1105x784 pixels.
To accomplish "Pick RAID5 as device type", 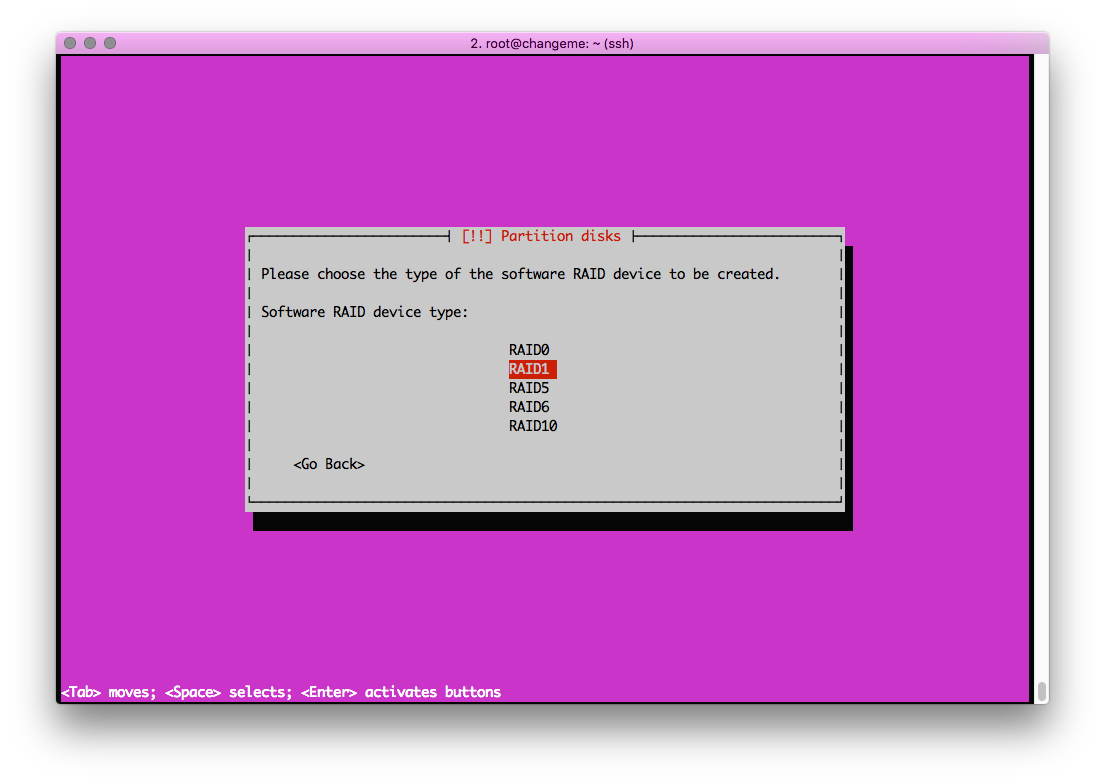I will pos(529,388).
